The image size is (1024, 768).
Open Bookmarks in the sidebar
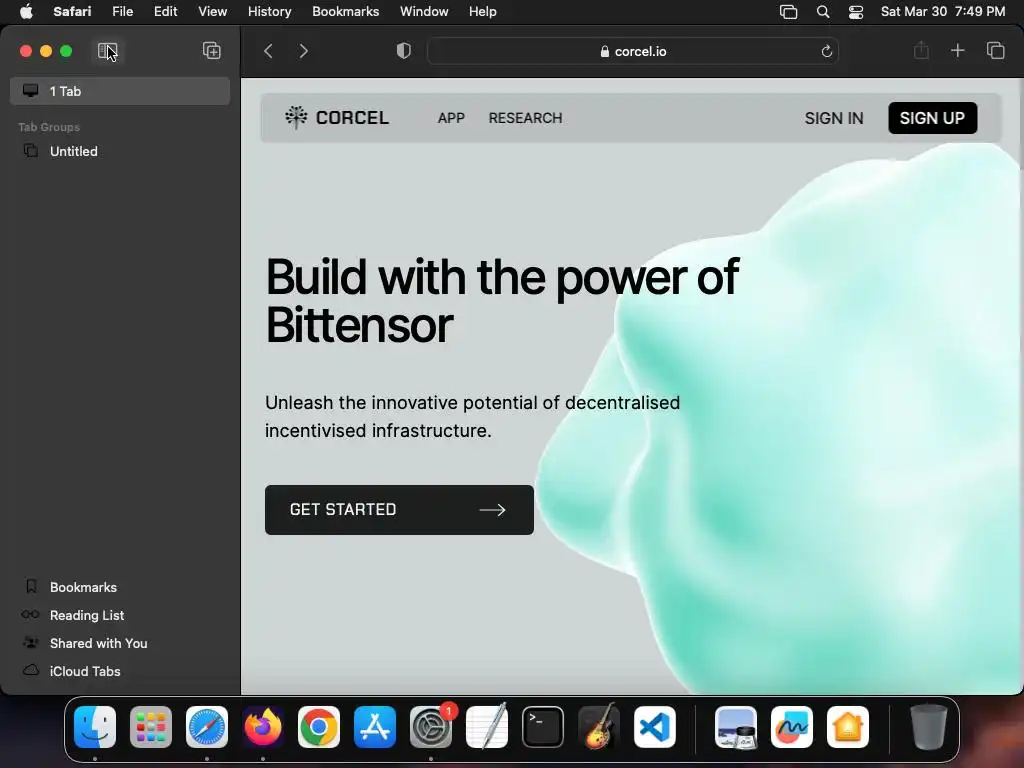pos(120,587)
